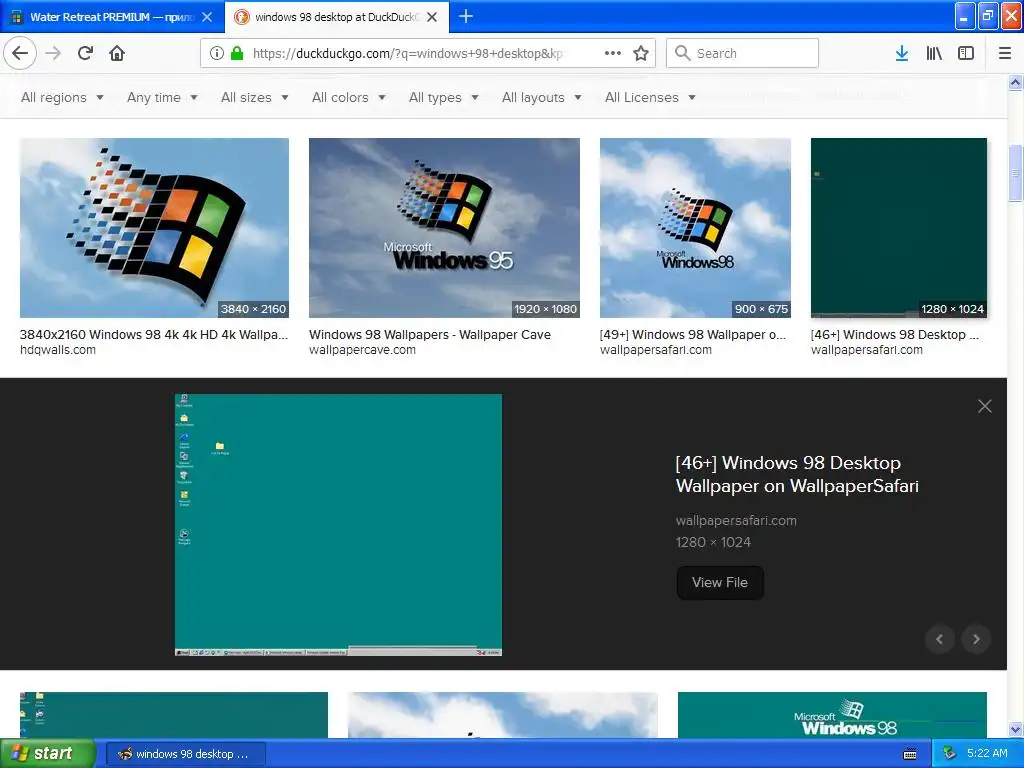Open wallpapercave.com source link
This screenshot has height=768, width=1024.
[362, 350]
